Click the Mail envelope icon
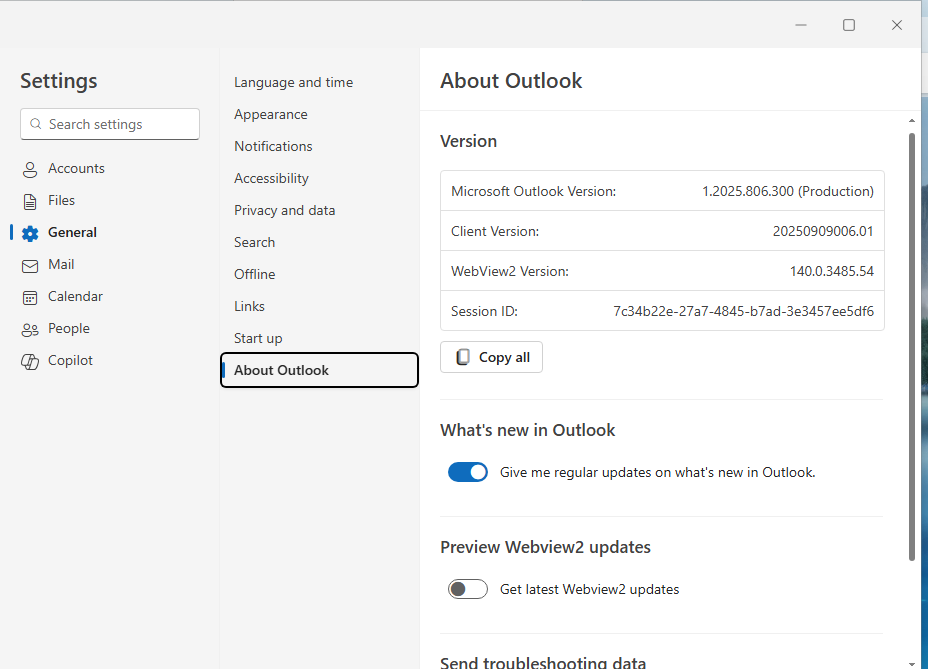The height and width of the screenshot is (669, 928). (x=30, y=266)
